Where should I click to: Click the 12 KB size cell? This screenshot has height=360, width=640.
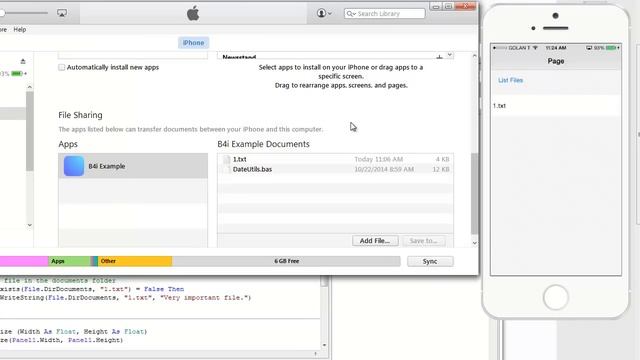[x=441, y=169]
